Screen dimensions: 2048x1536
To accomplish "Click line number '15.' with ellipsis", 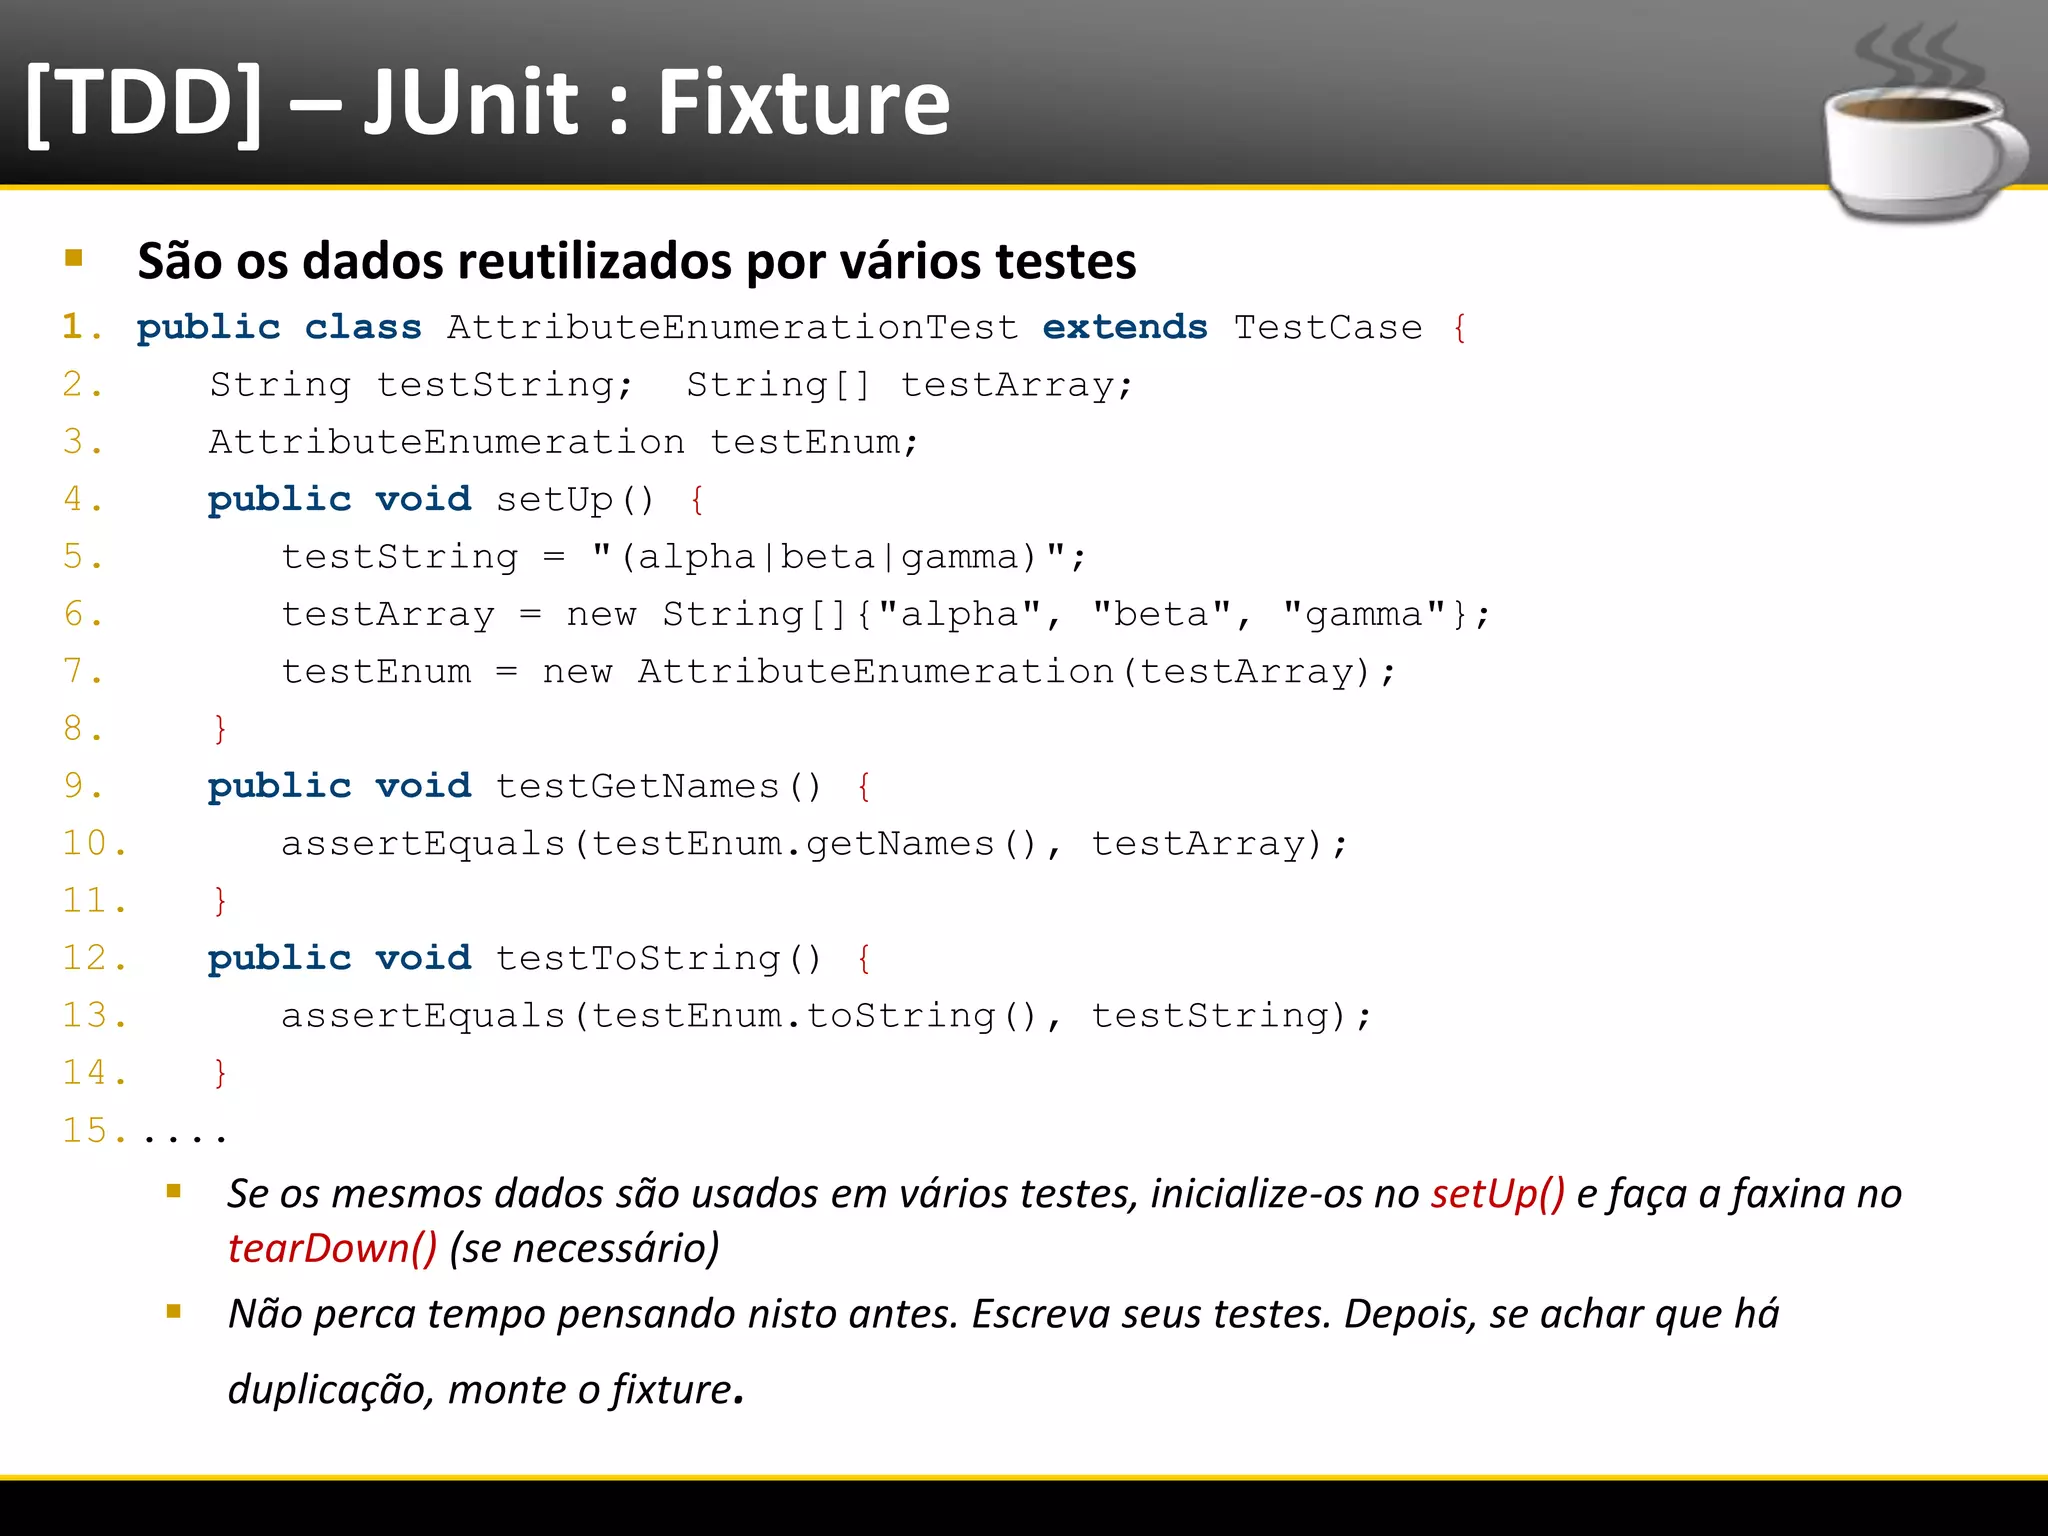I will click(146, 1131).
